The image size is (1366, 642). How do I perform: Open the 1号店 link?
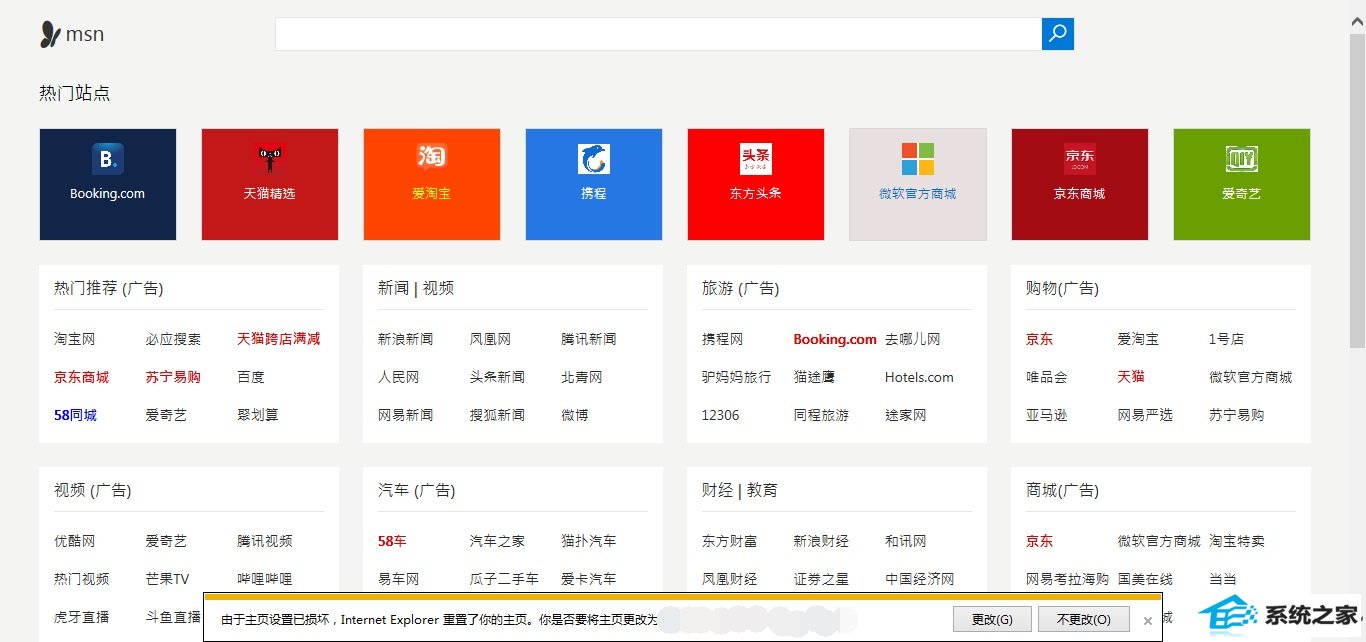pyautogui.click(x=1226, y=339)
